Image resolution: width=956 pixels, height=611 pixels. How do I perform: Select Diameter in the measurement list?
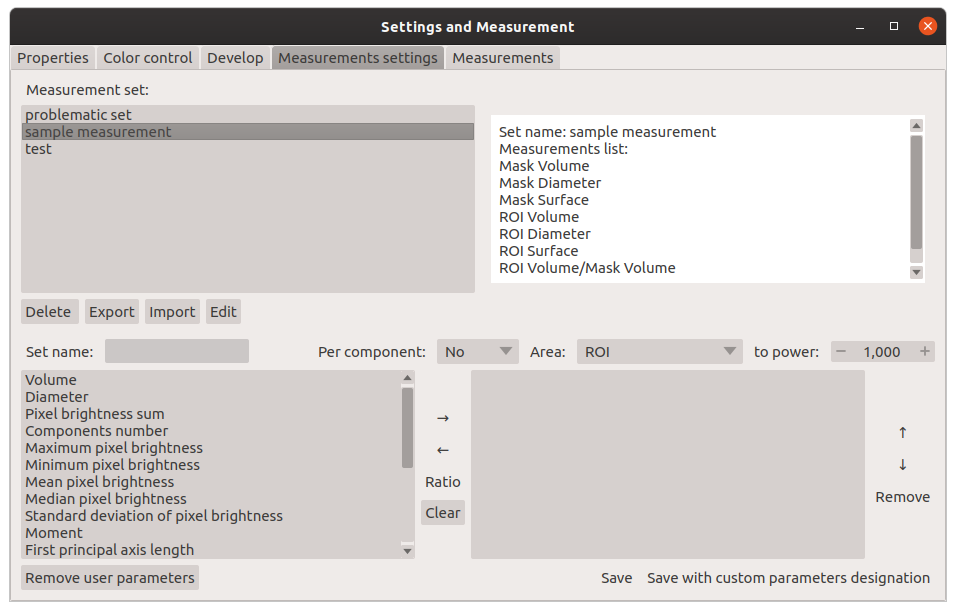(212, 397)
